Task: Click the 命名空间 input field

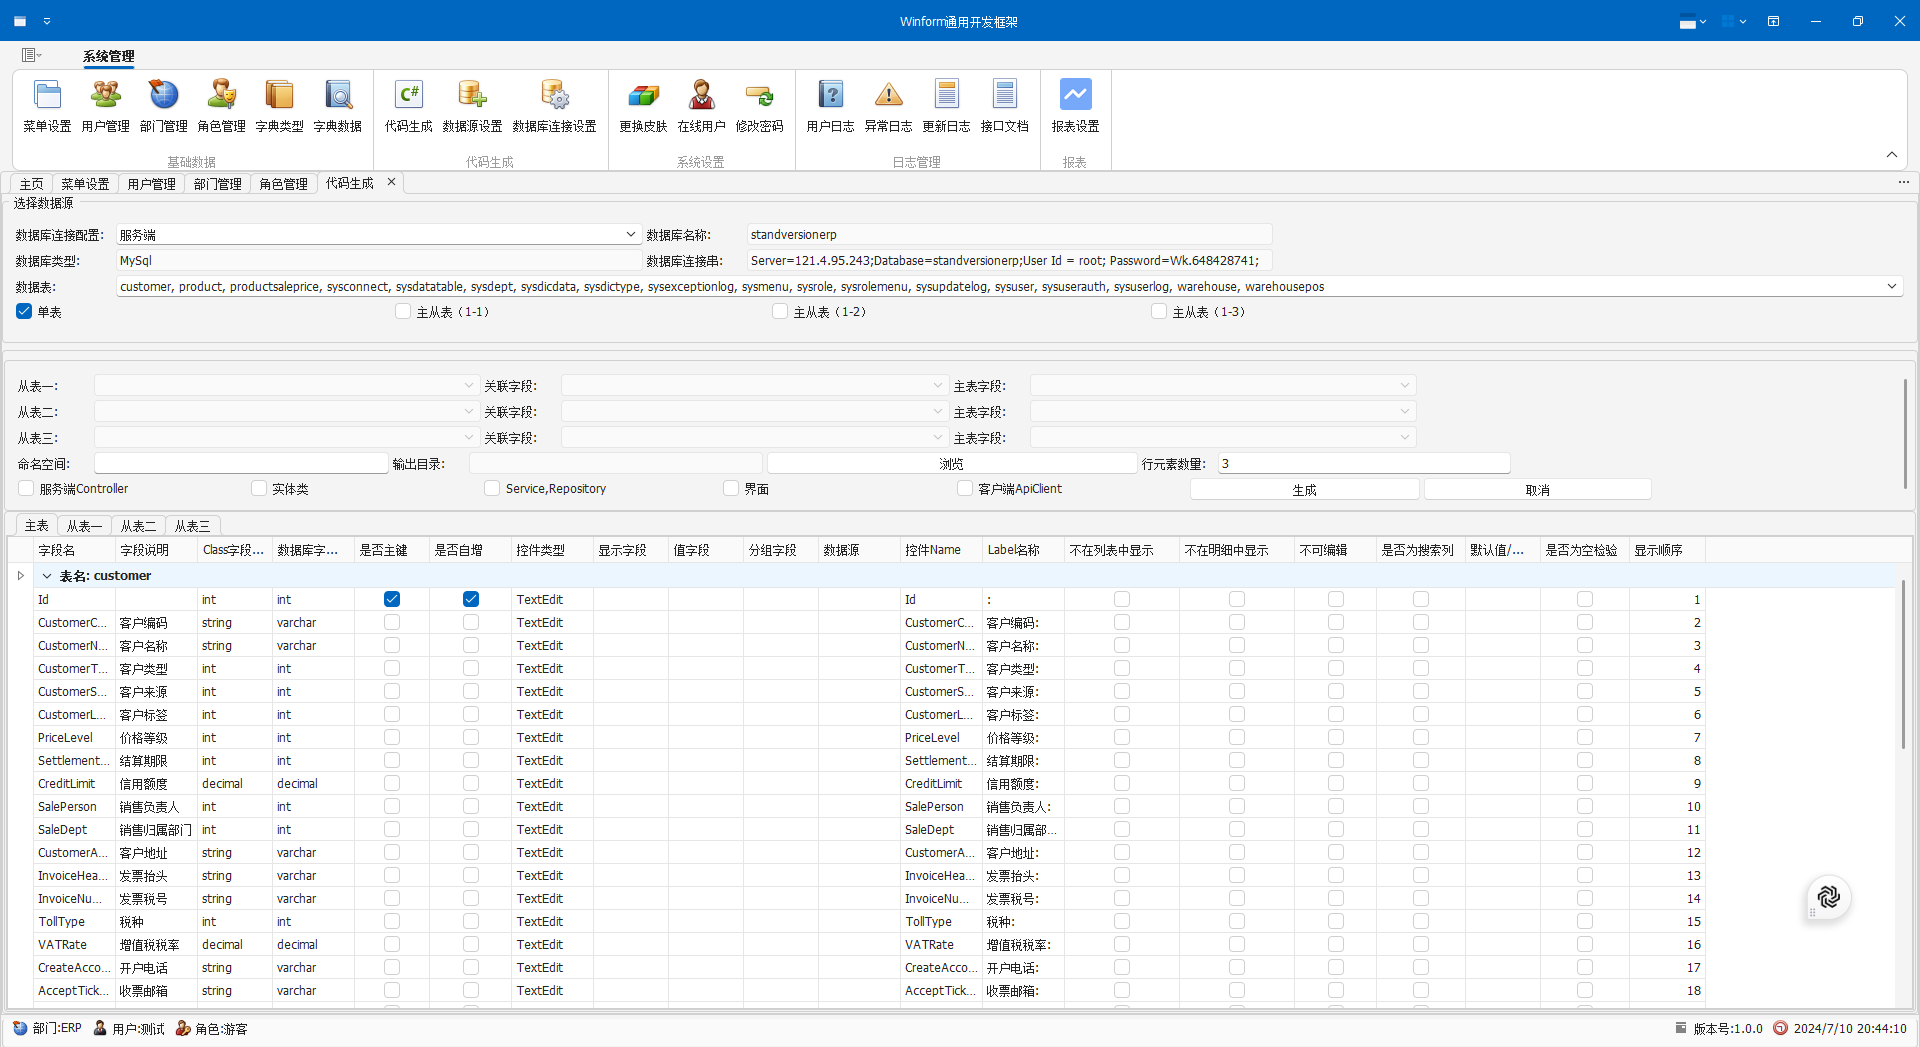Action: [x=241, y=464]
